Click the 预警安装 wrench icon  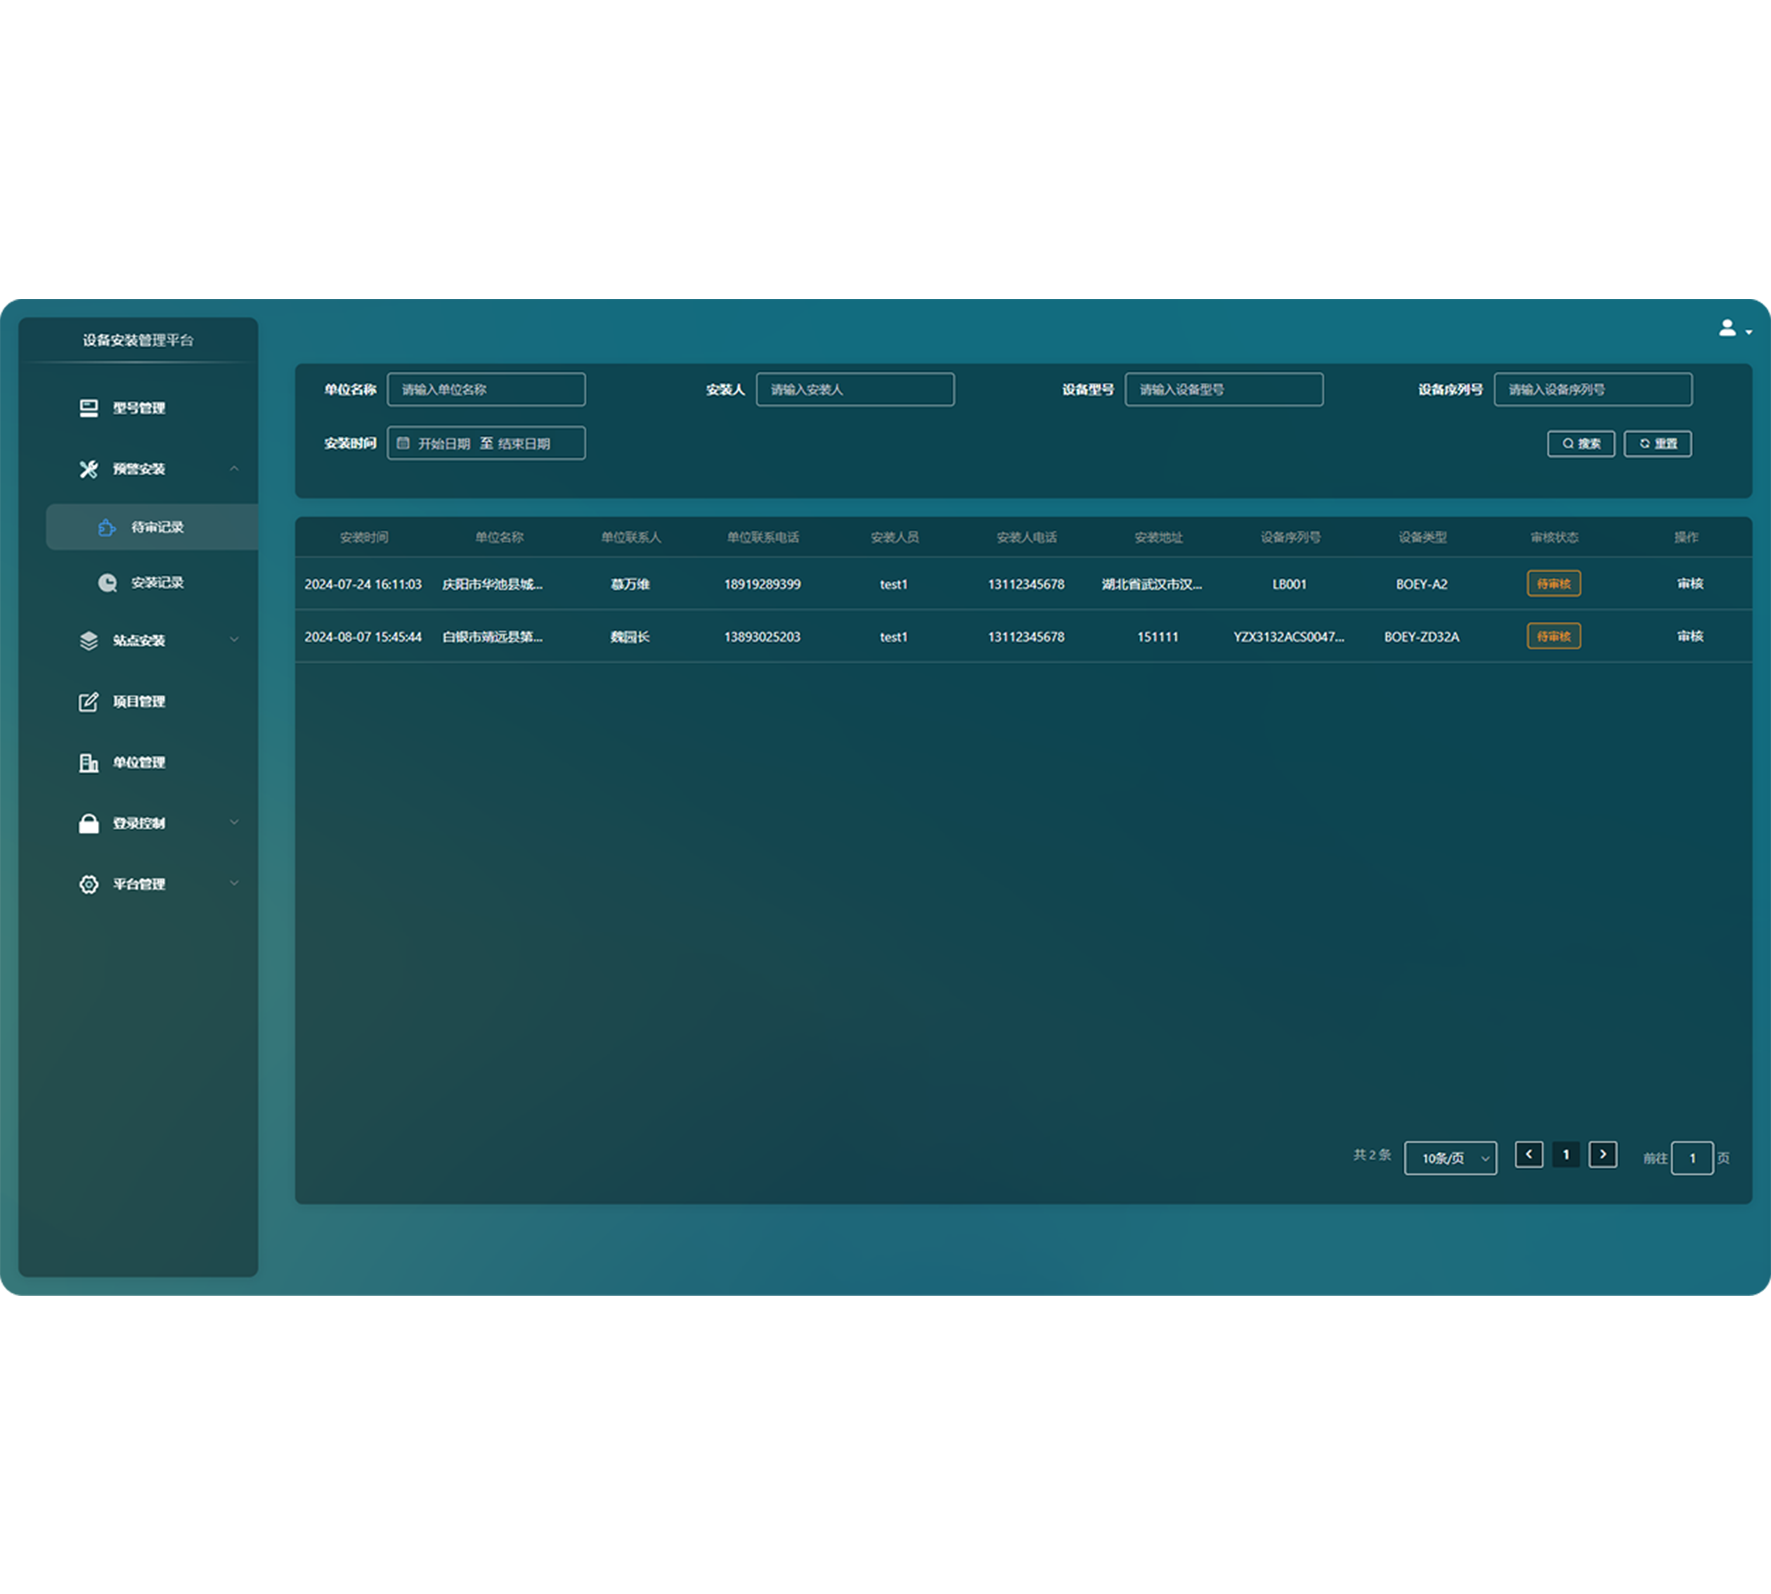point(89,469)
